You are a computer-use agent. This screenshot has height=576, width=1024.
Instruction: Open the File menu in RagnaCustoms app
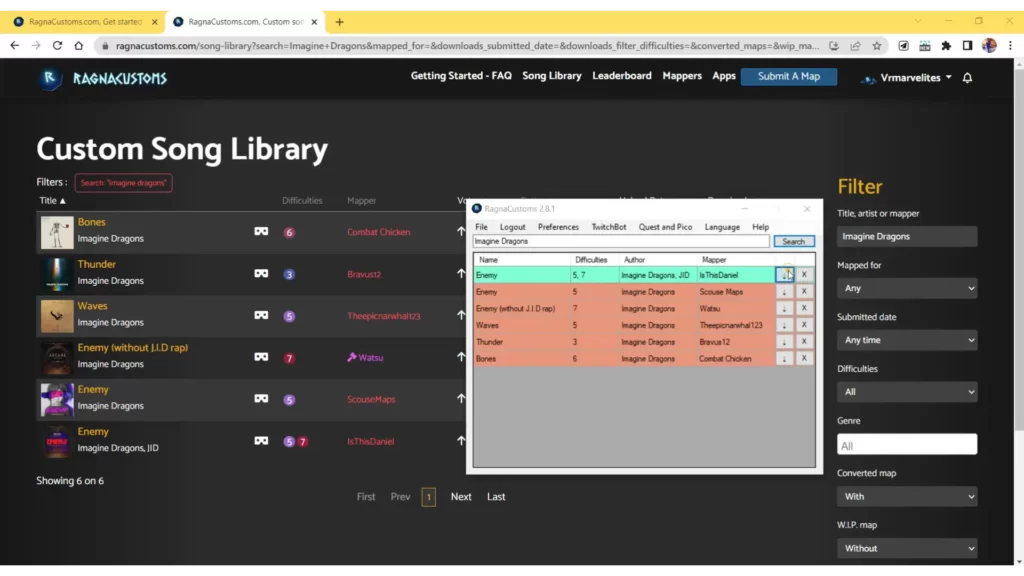(x=481, y=227)
